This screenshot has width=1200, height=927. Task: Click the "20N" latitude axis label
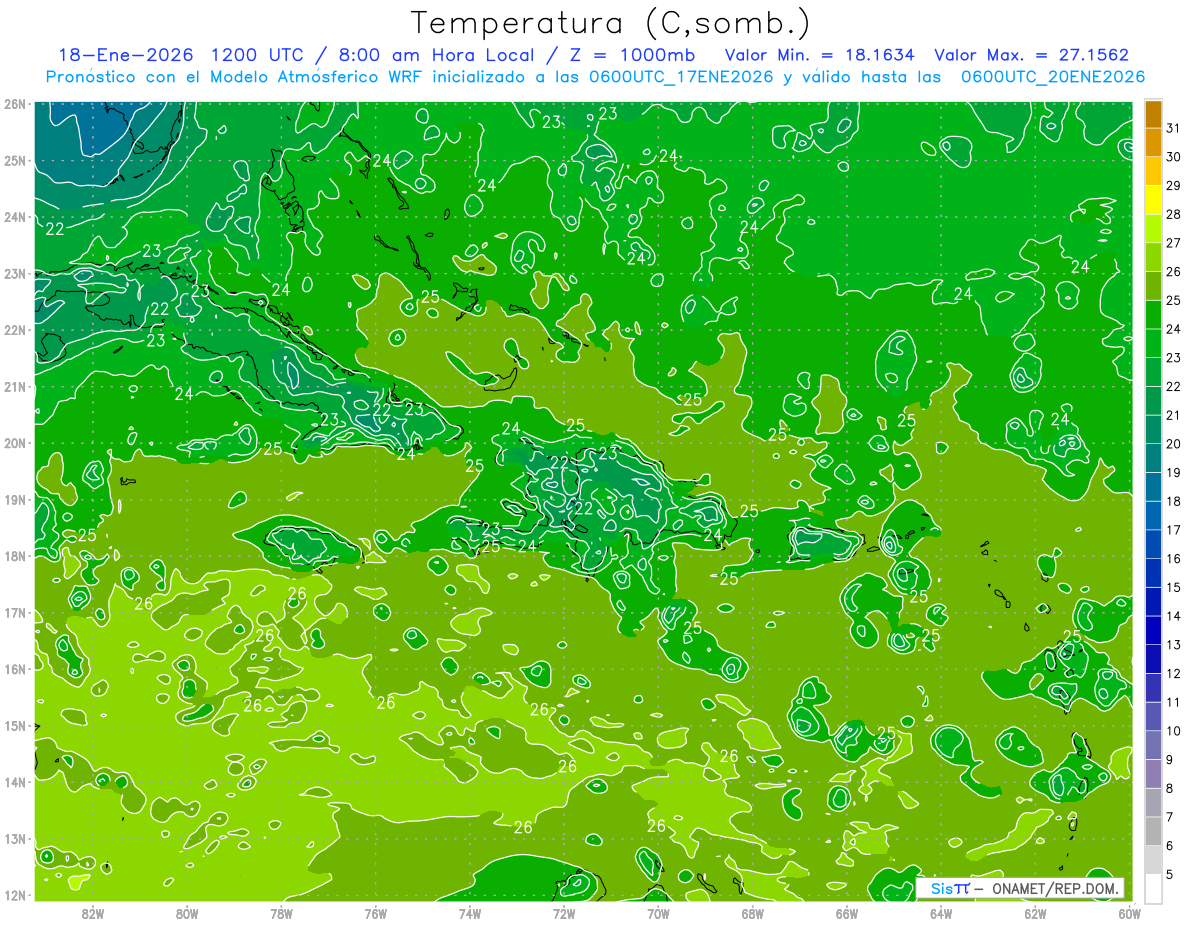pos(15,443)
